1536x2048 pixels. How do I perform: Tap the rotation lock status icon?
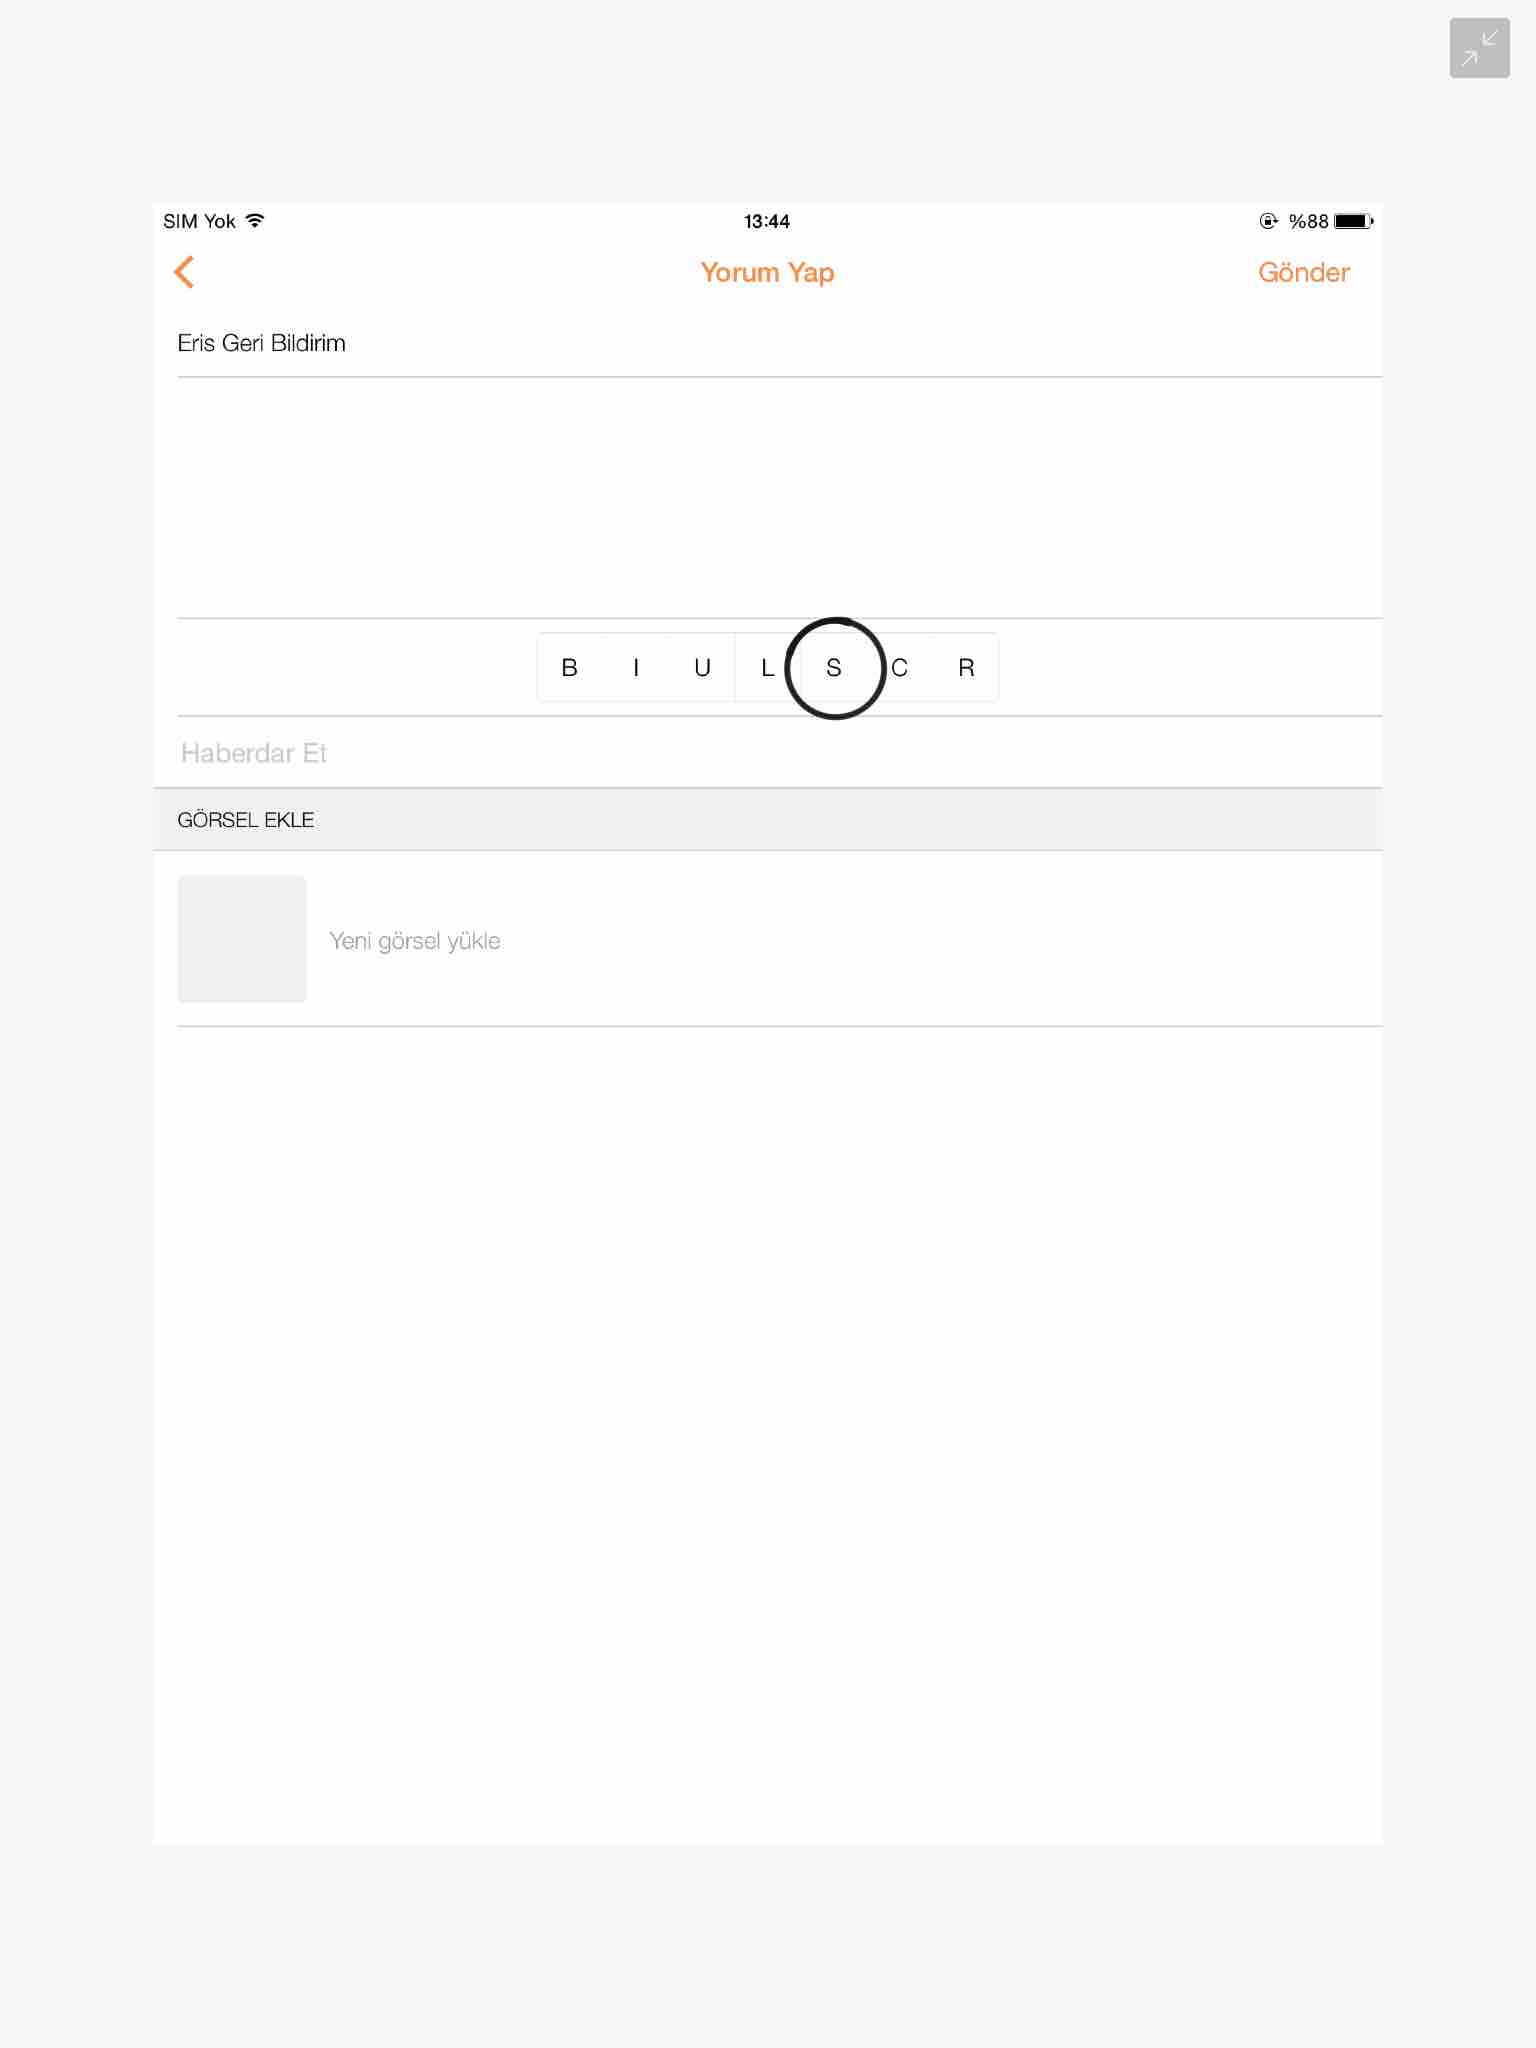pyautogui.click(x=1268, y=221)
